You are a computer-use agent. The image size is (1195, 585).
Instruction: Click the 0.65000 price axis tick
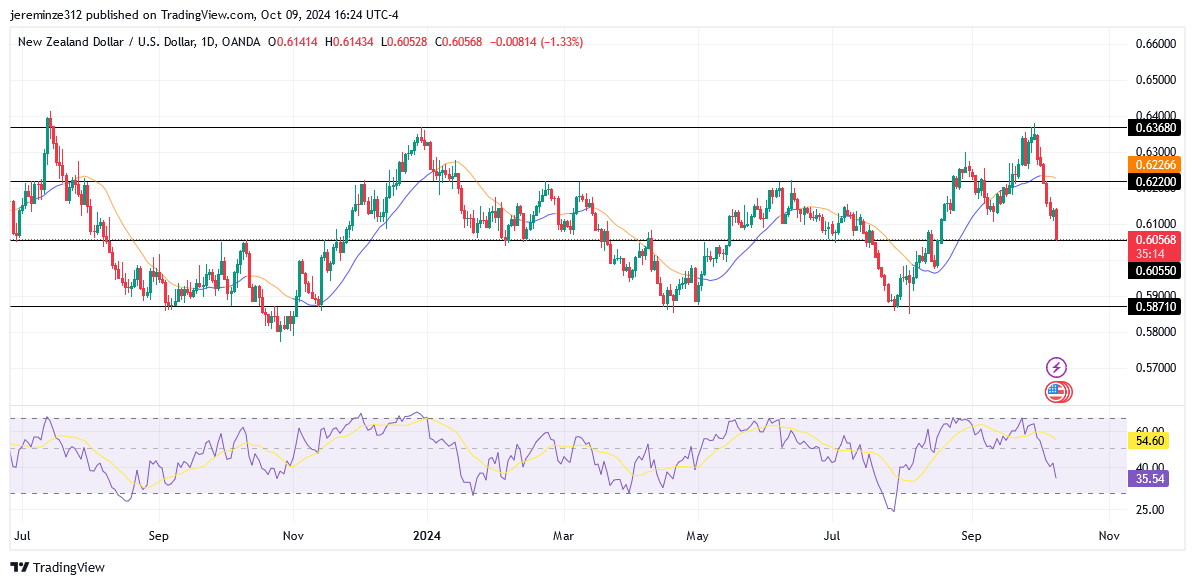click(1155, 80)
